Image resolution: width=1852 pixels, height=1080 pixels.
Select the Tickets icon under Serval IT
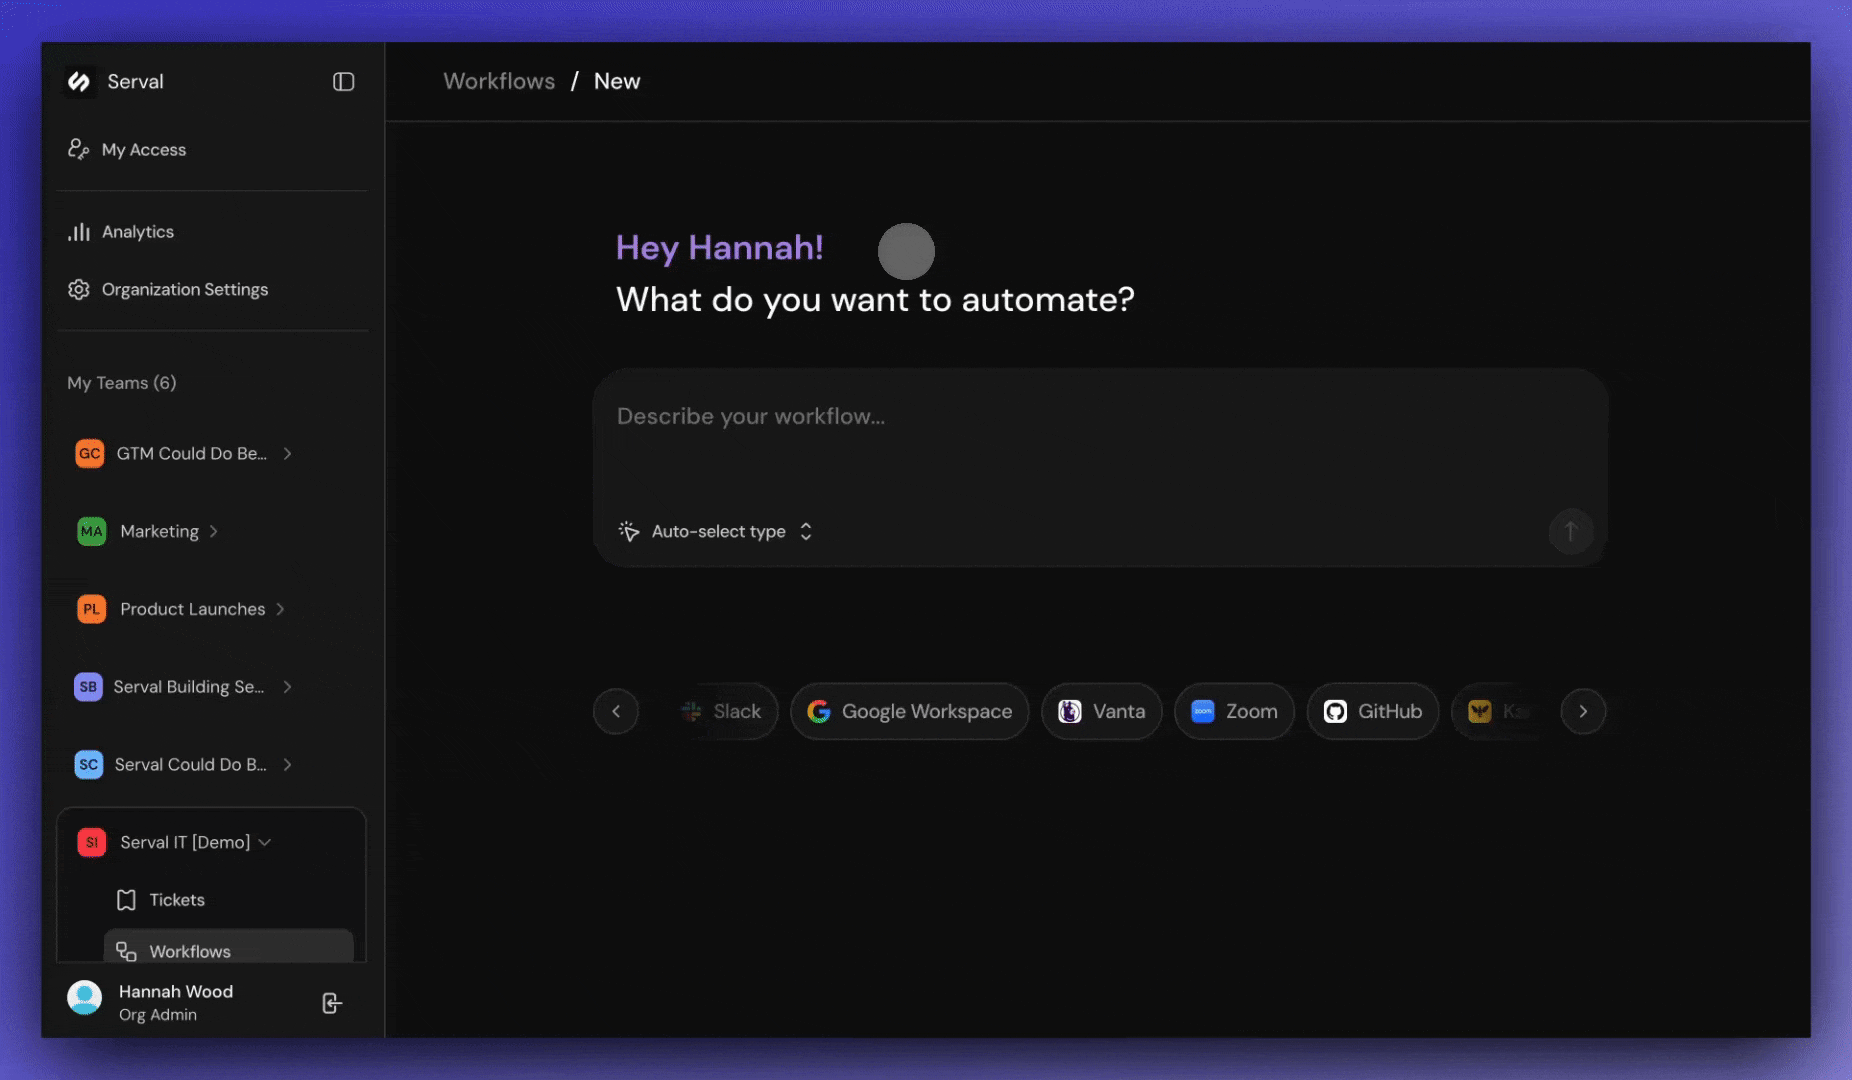coord(126,899)
